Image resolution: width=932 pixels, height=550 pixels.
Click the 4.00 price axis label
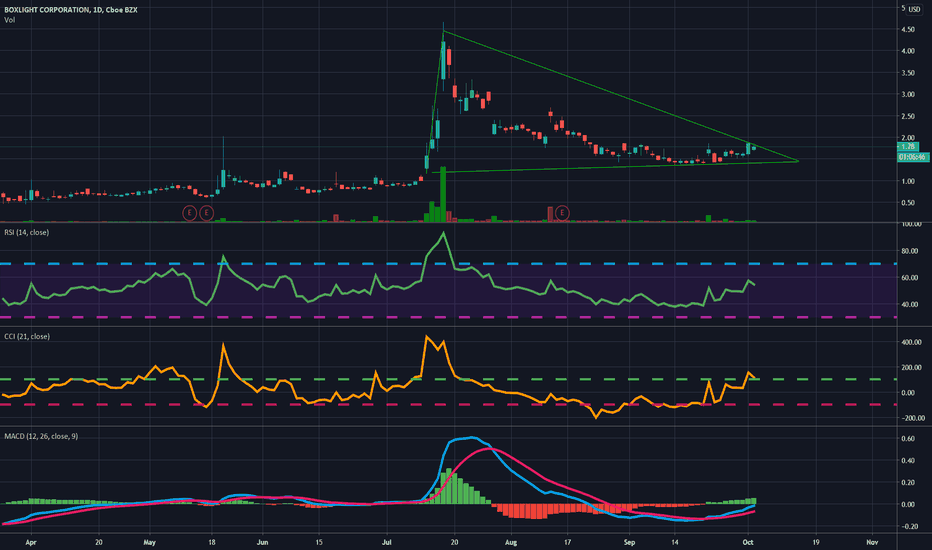(x=908, y=52)
